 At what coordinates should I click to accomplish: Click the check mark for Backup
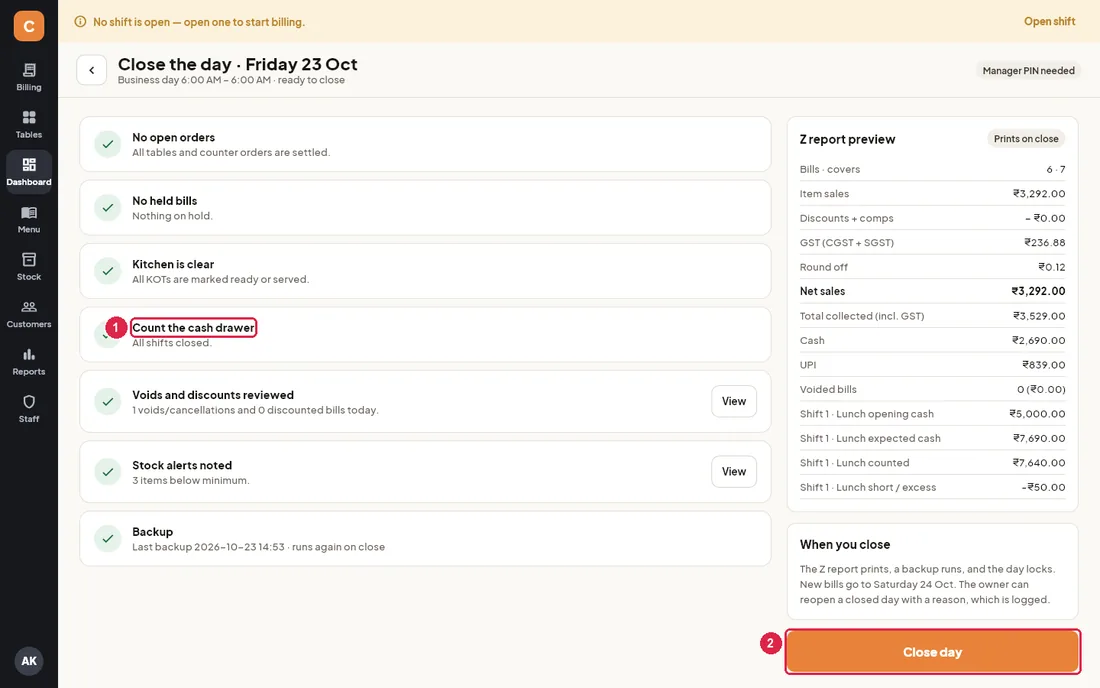pos(107,539)
